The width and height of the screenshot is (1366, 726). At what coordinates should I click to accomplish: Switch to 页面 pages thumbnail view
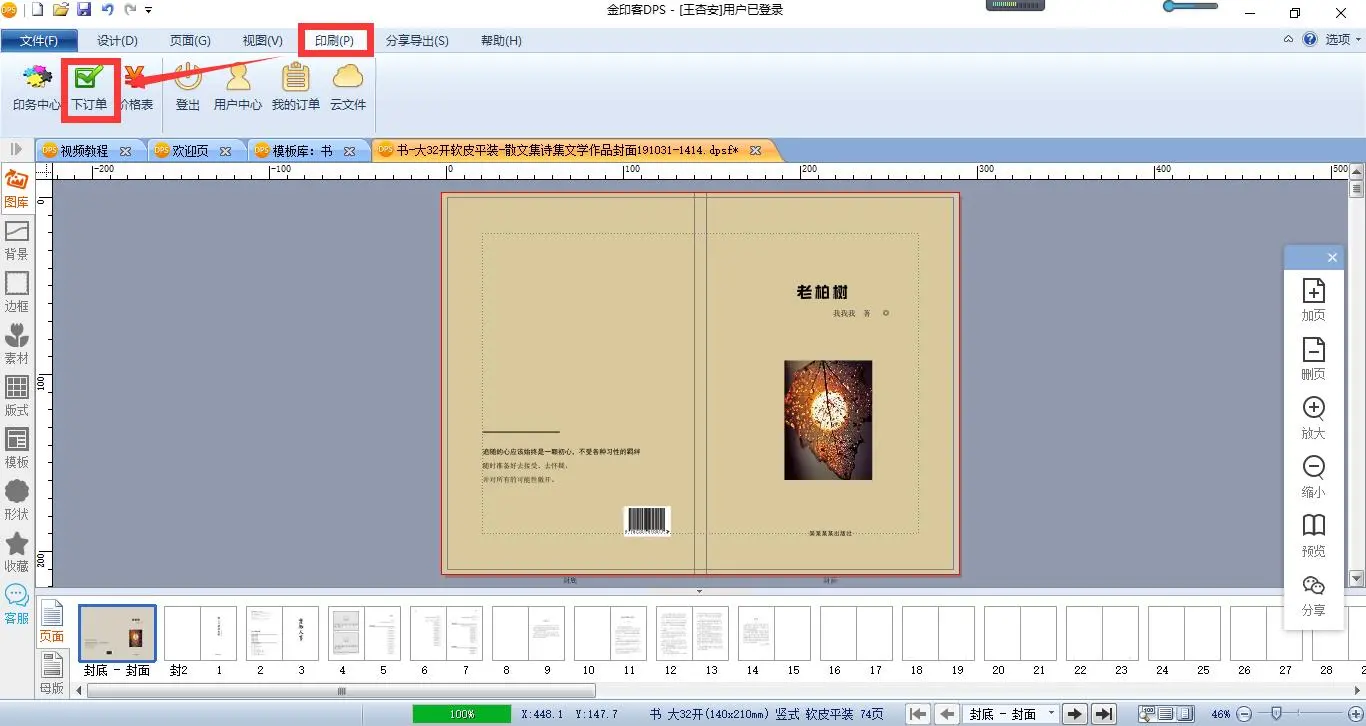(51, 622)
